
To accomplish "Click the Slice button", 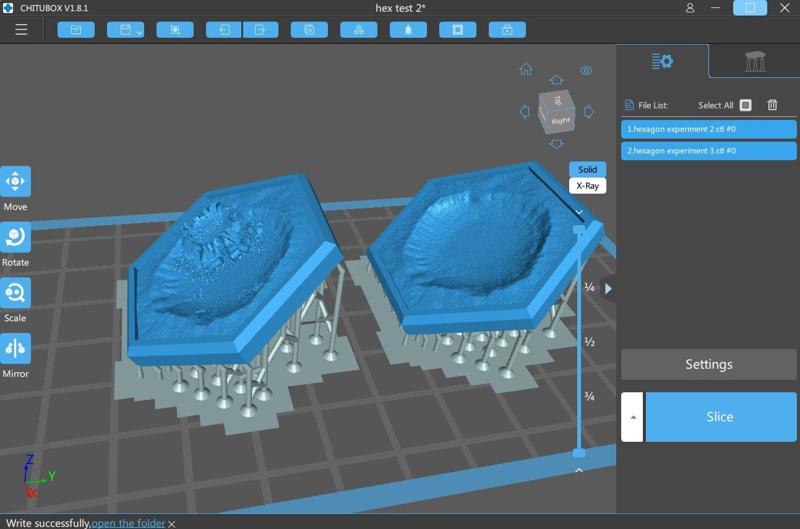I will pyautogui.click(x=720, y=417).
